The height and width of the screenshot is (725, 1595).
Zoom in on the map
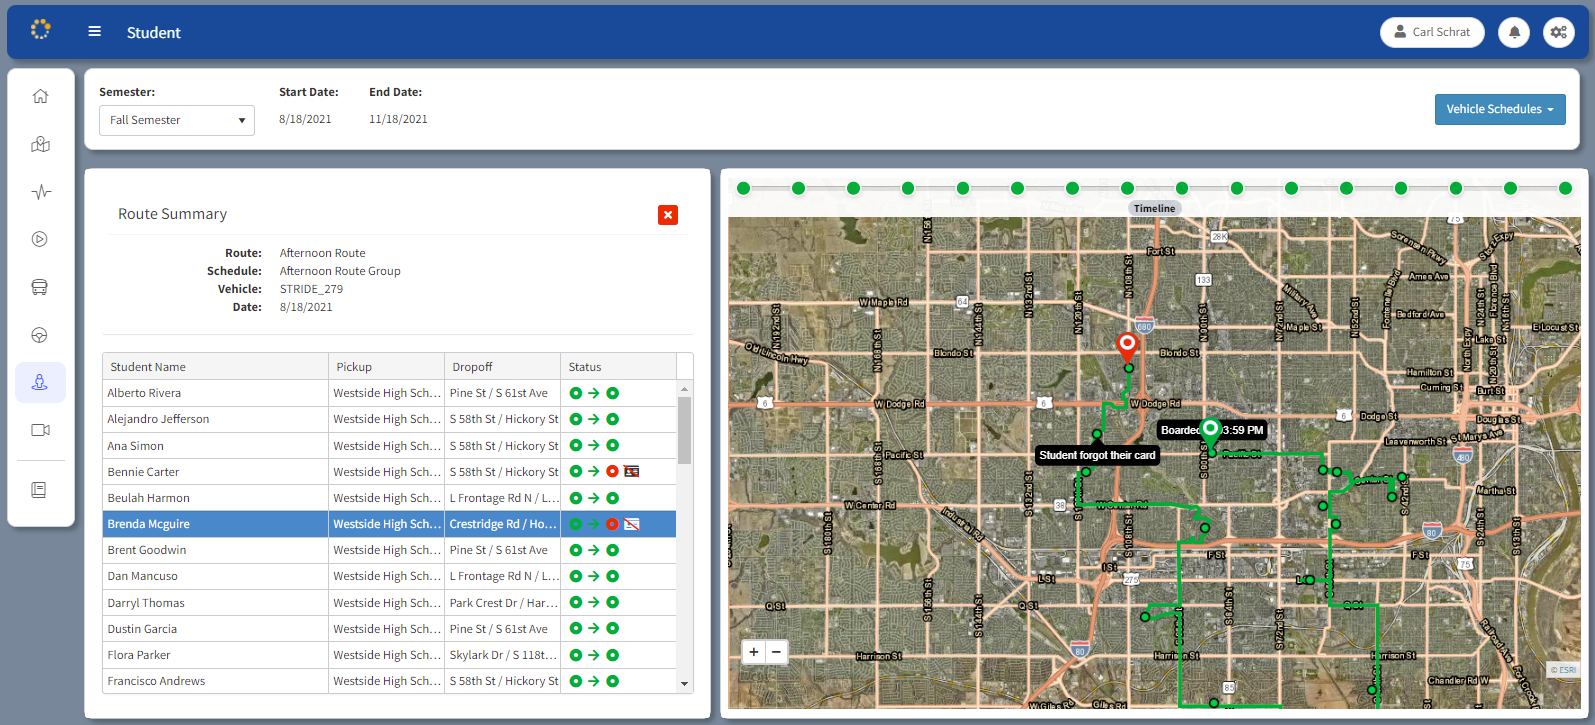pyautogui.click(x=754, y=652)
